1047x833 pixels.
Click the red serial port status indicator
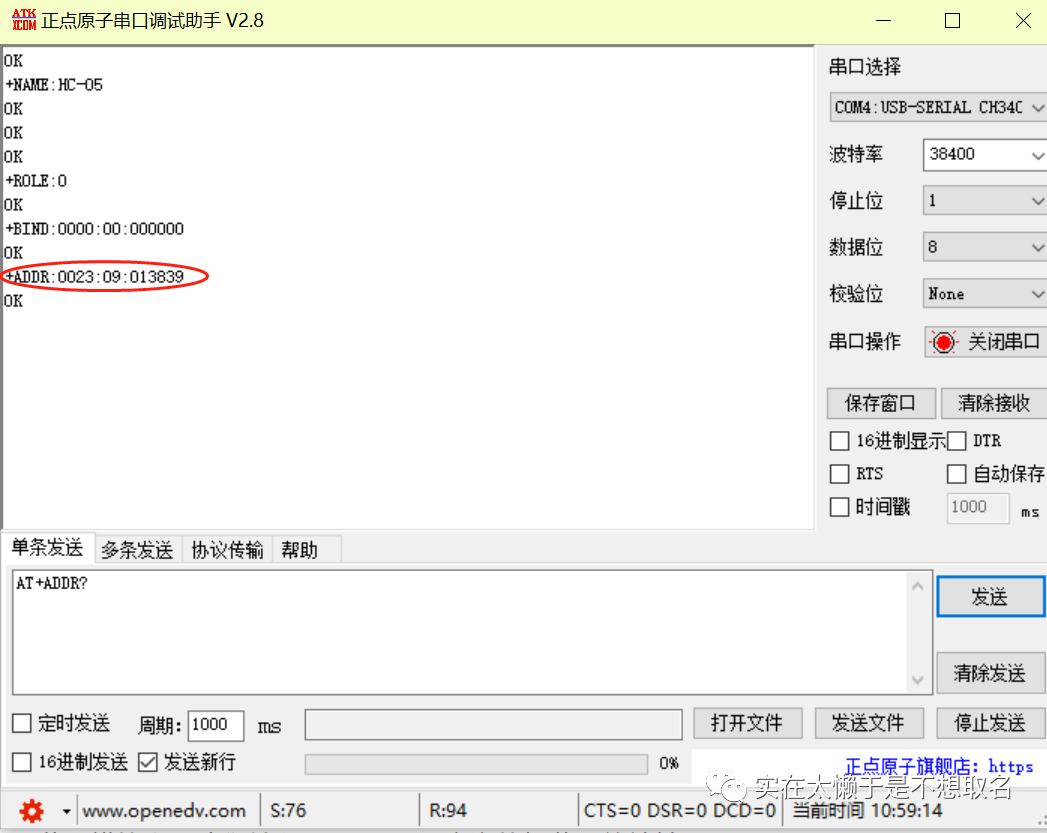942,342
